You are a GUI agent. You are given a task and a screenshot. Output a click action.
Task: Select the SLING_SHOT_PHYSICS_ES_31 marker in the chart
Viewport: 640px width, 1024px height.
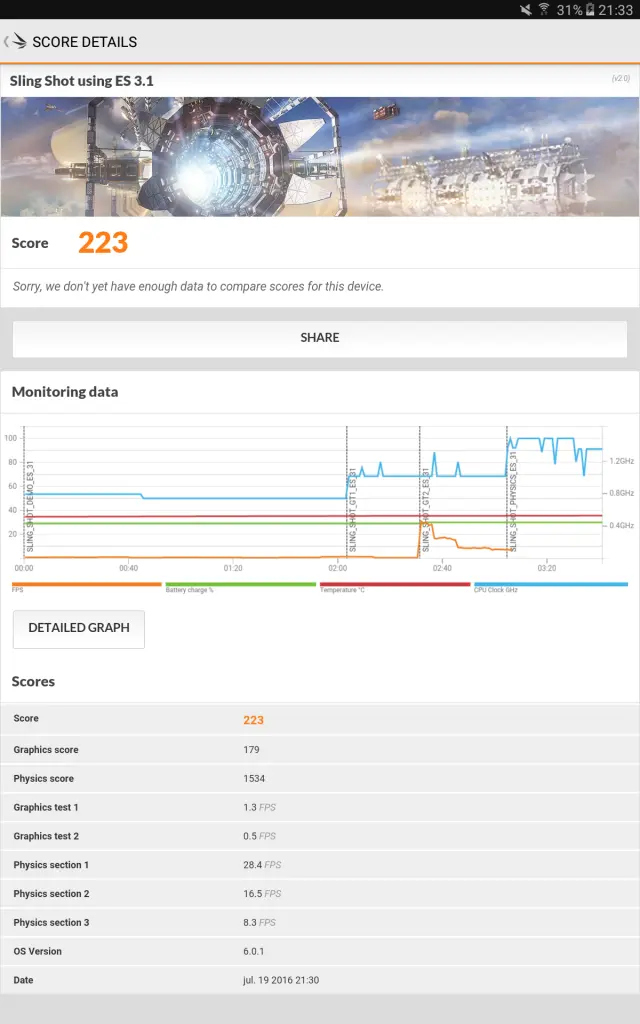coord(513,510)
